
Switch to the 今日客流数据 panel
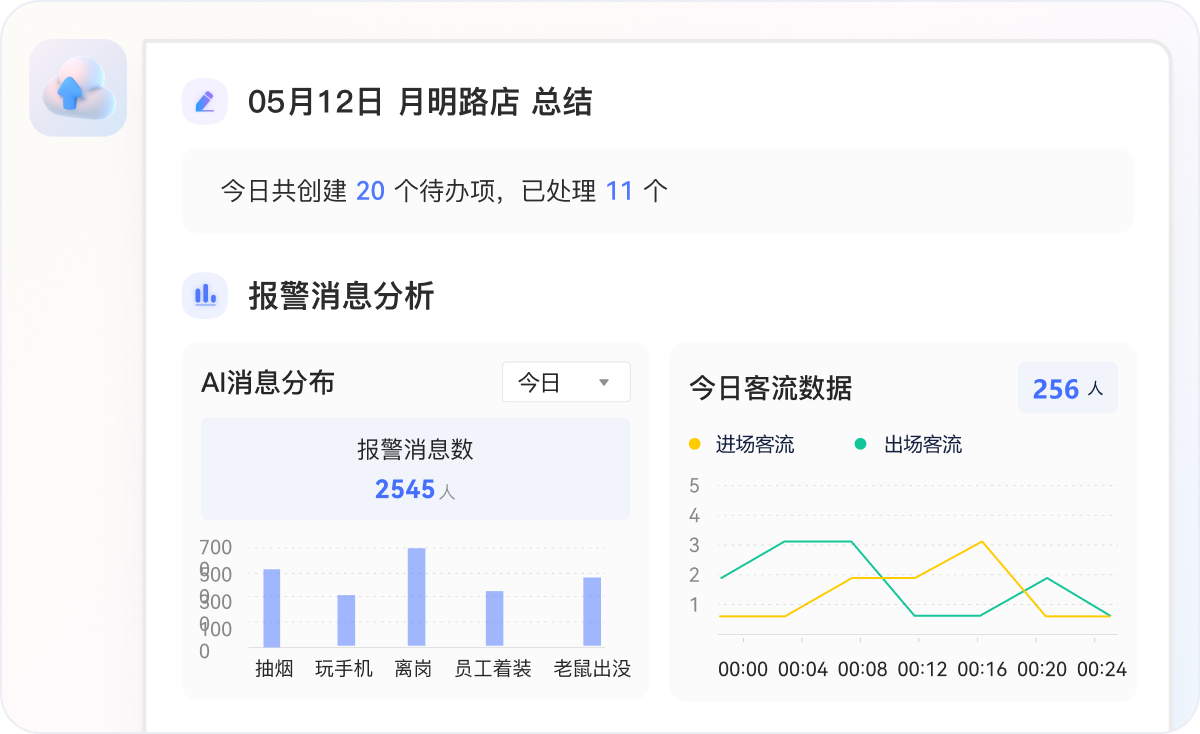pos(770,389)
